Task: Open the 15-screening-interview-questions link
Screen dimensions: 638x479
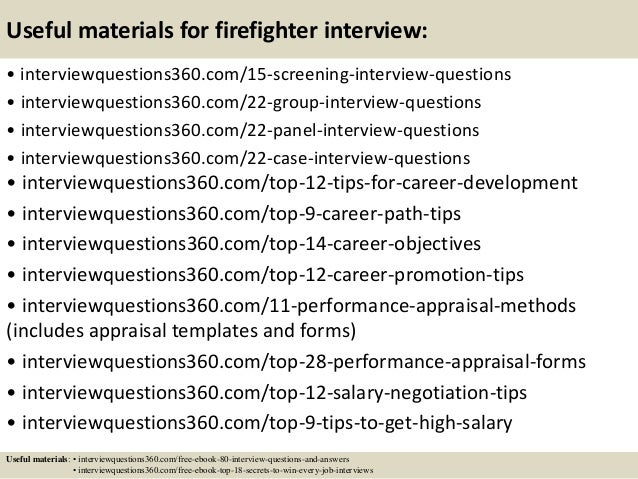Action: tap(266, 74)
